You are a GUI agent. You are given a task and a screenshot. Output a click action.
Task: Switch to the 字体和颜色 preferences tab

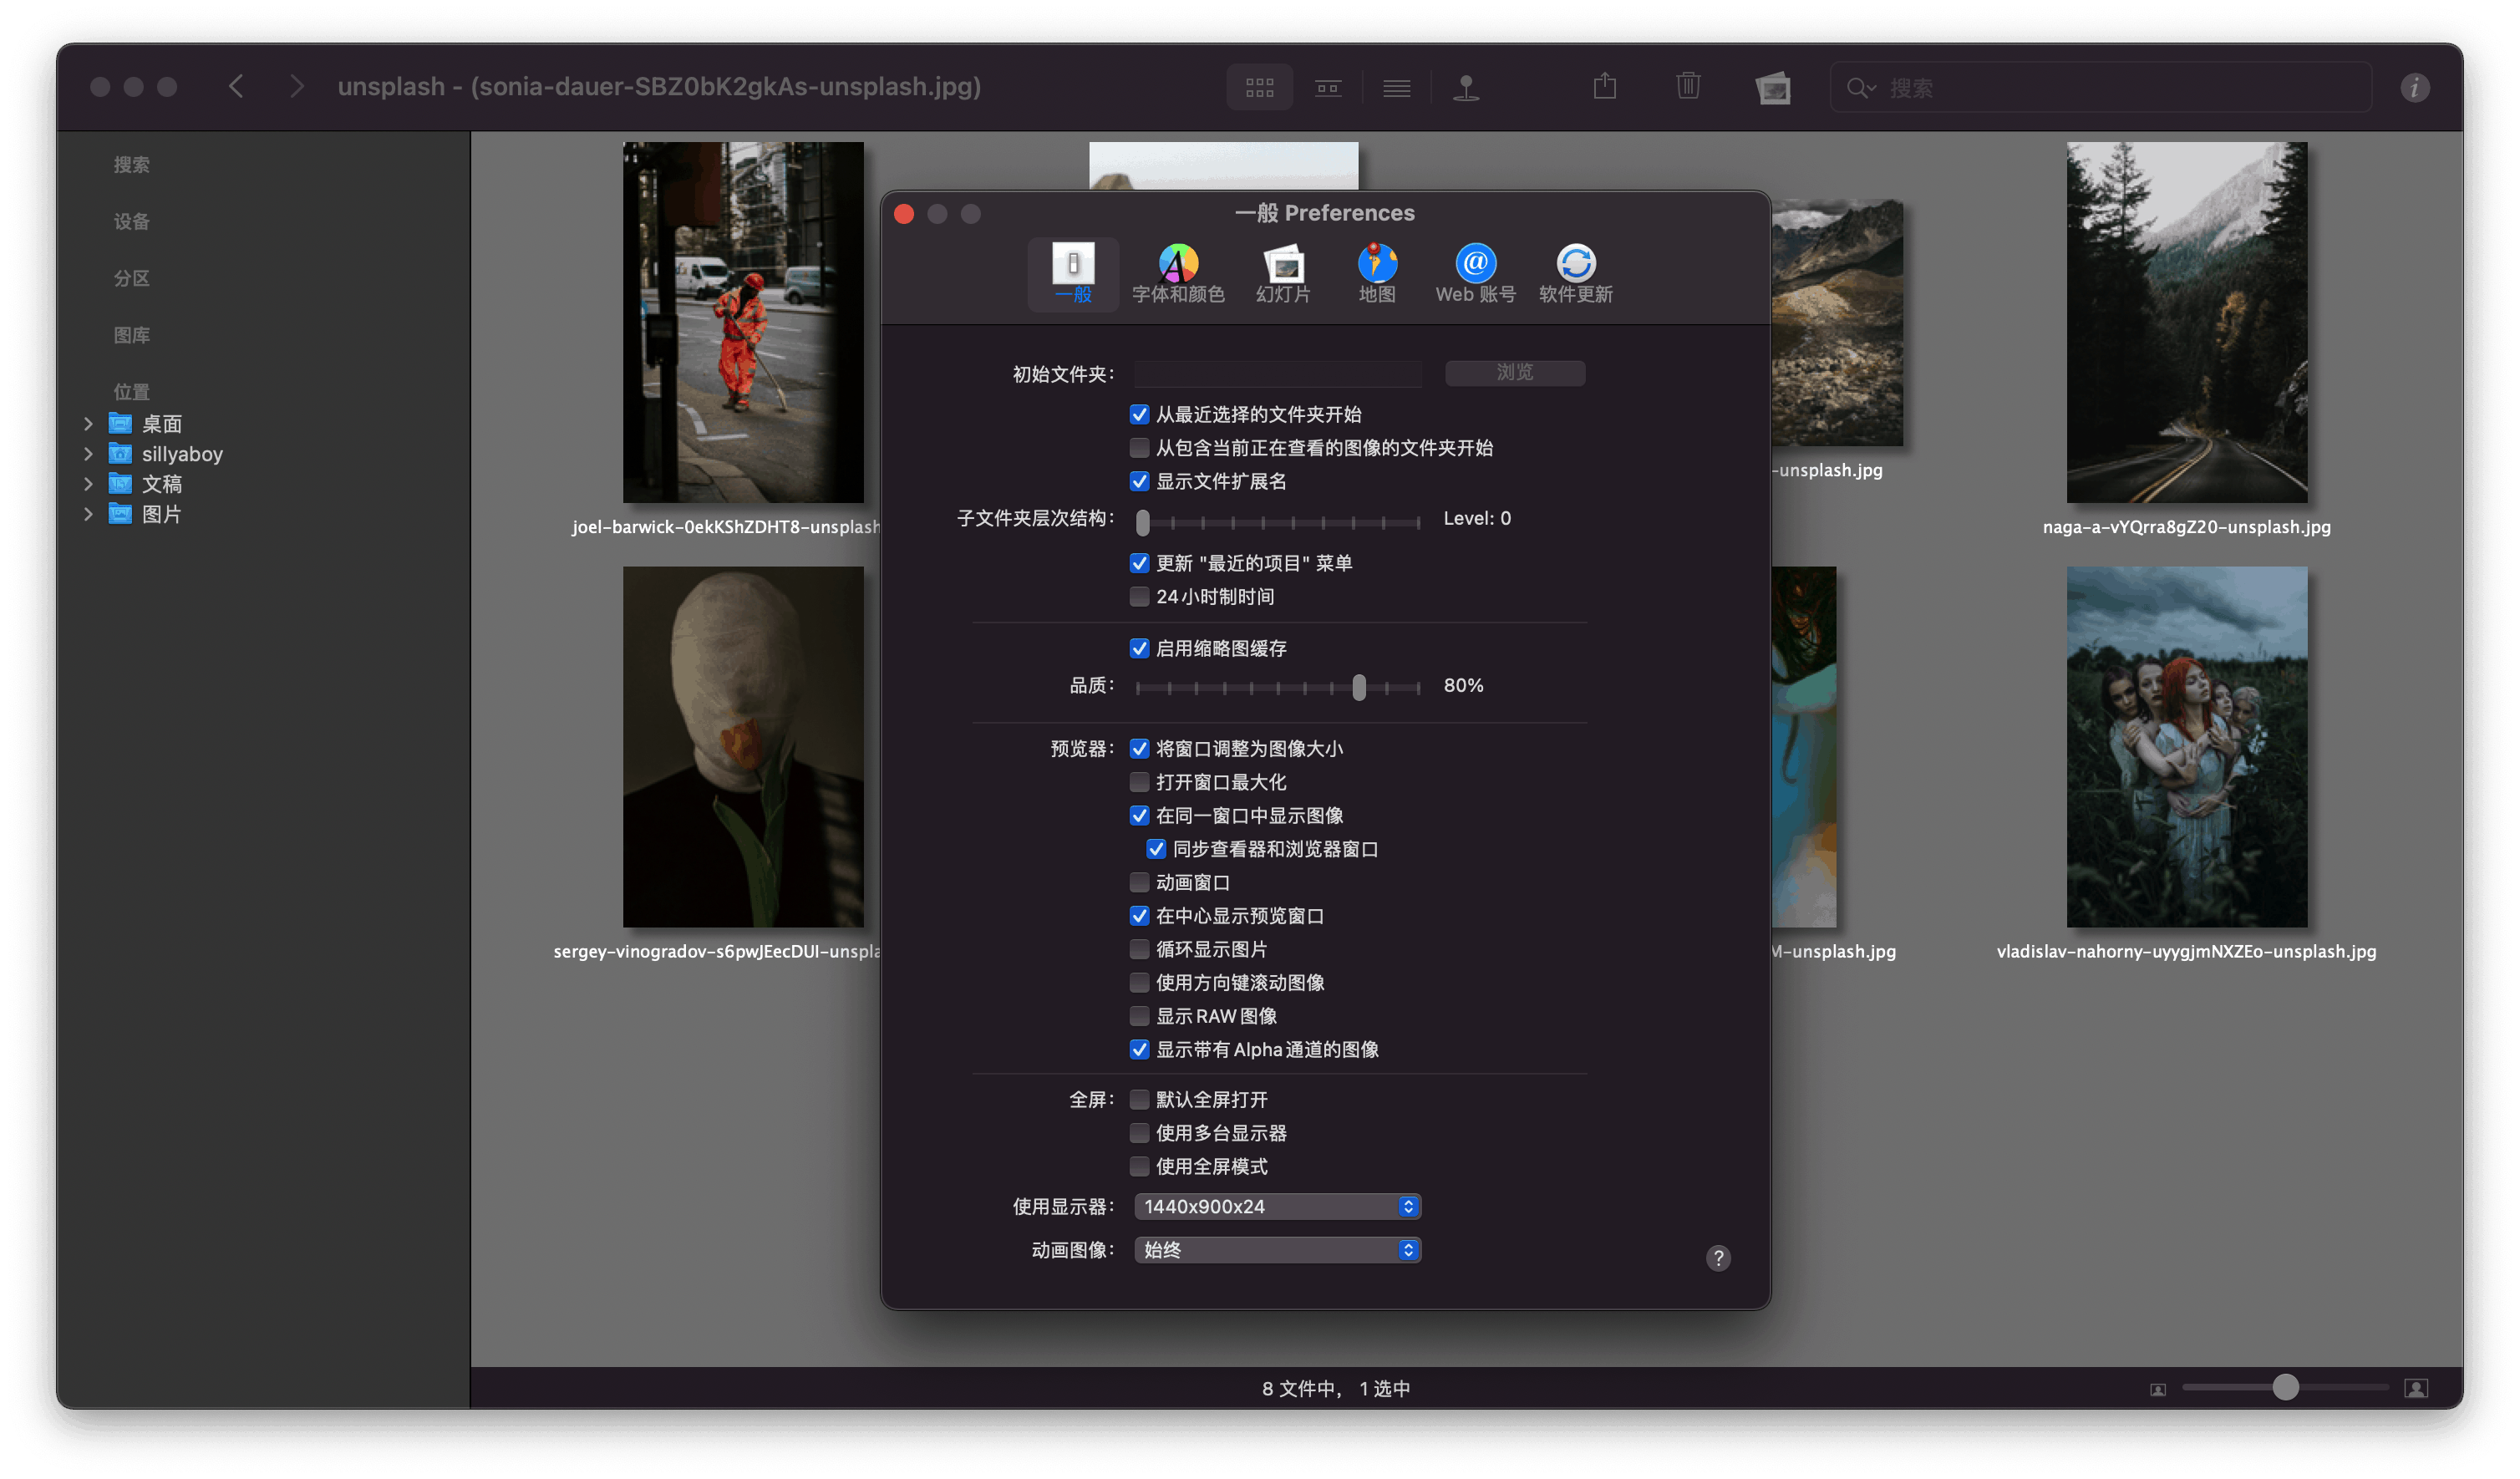(1177, 273)
